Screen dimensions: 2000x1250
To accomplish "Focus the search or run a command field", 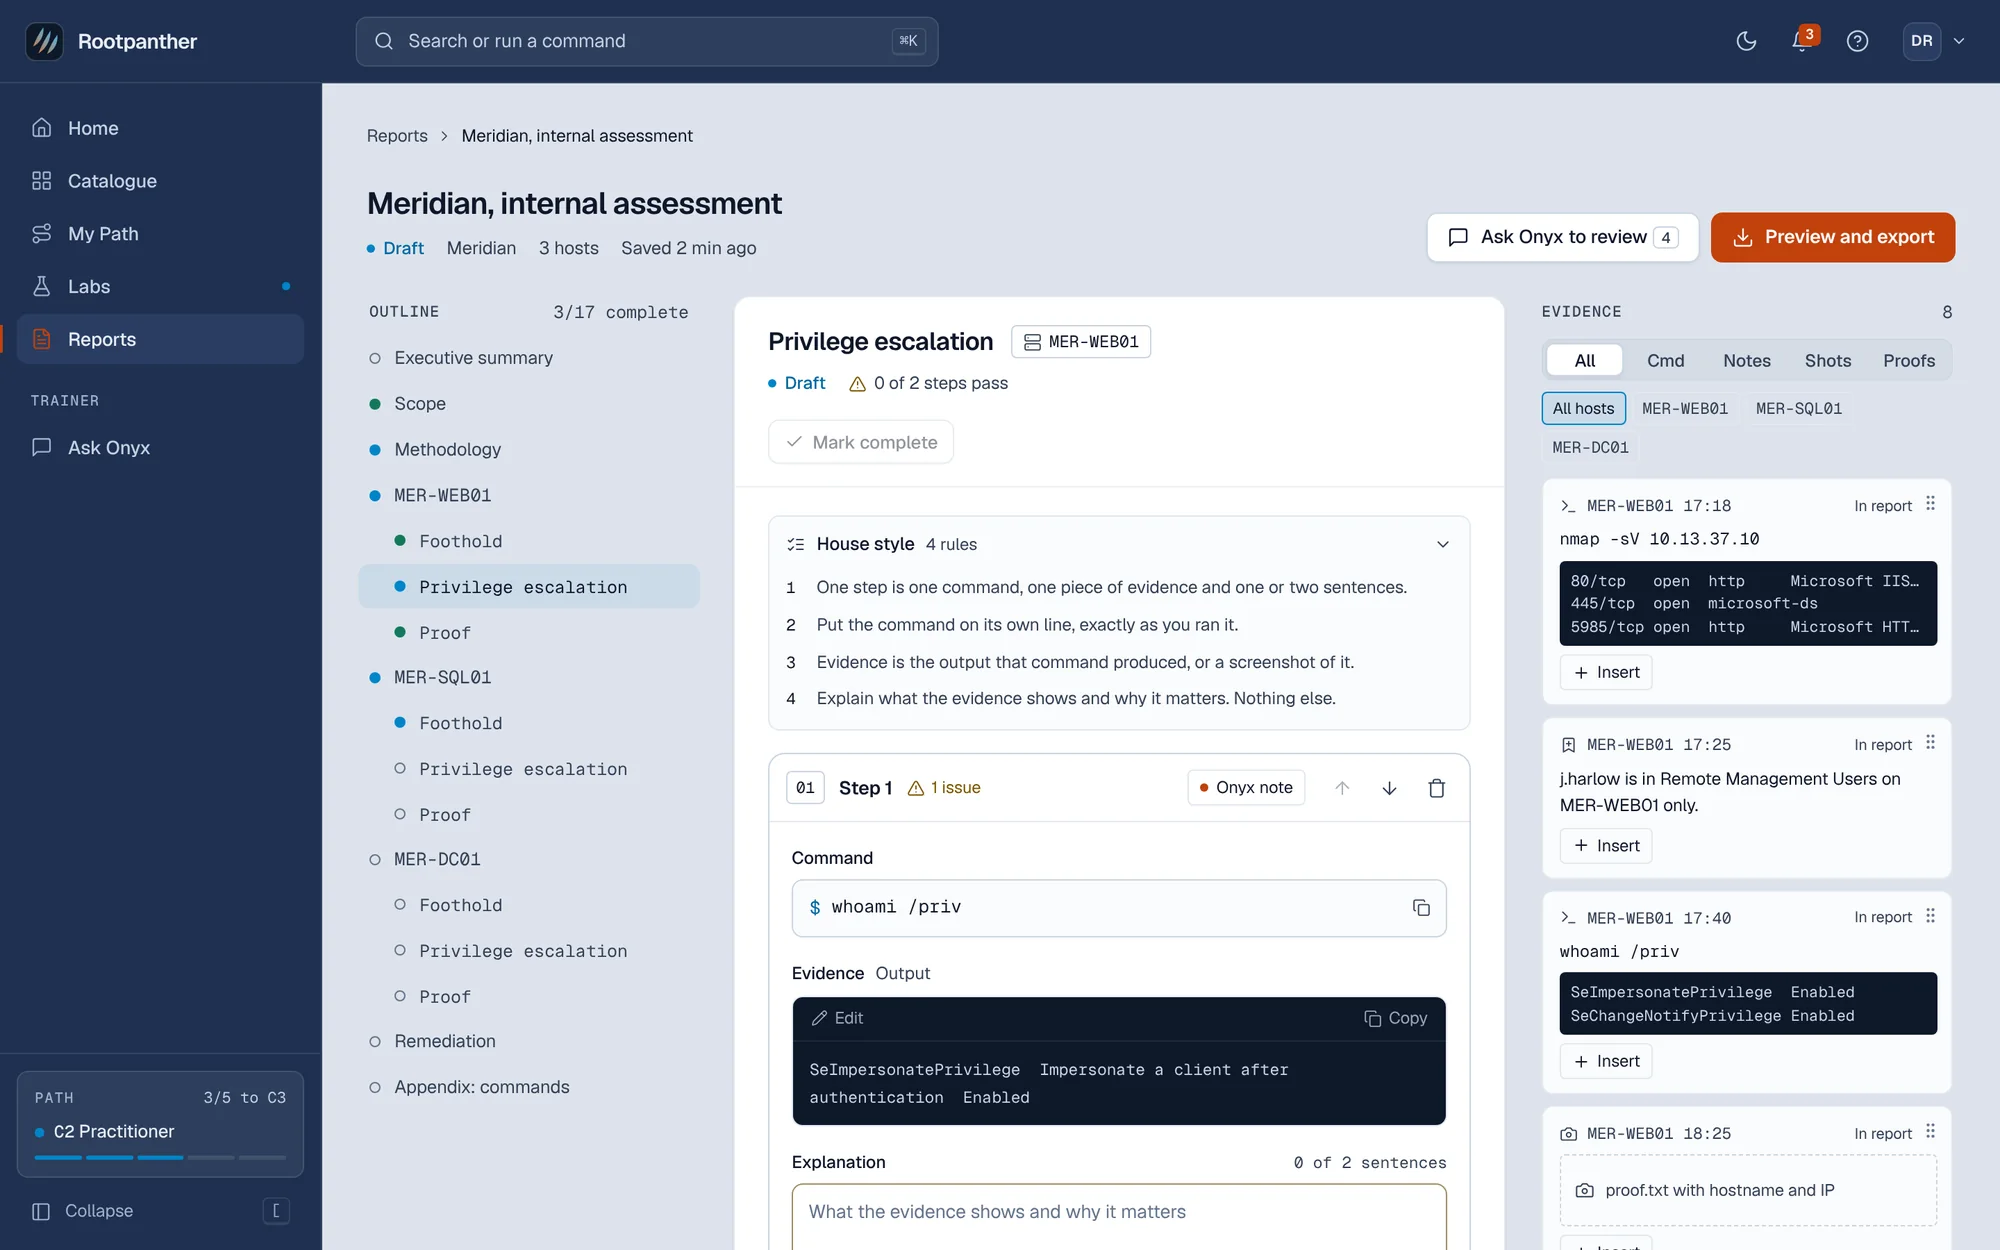I will click(x=647, y=41).
